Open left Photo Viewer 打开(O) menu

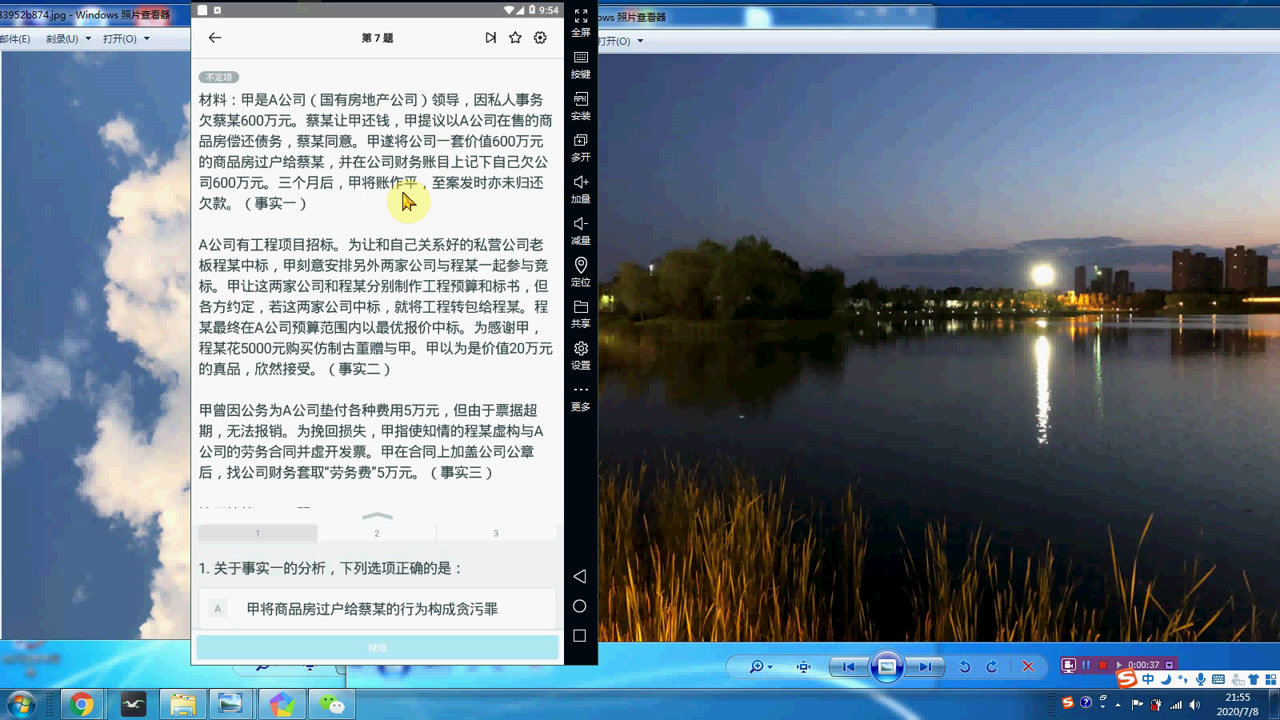(126, 39)
